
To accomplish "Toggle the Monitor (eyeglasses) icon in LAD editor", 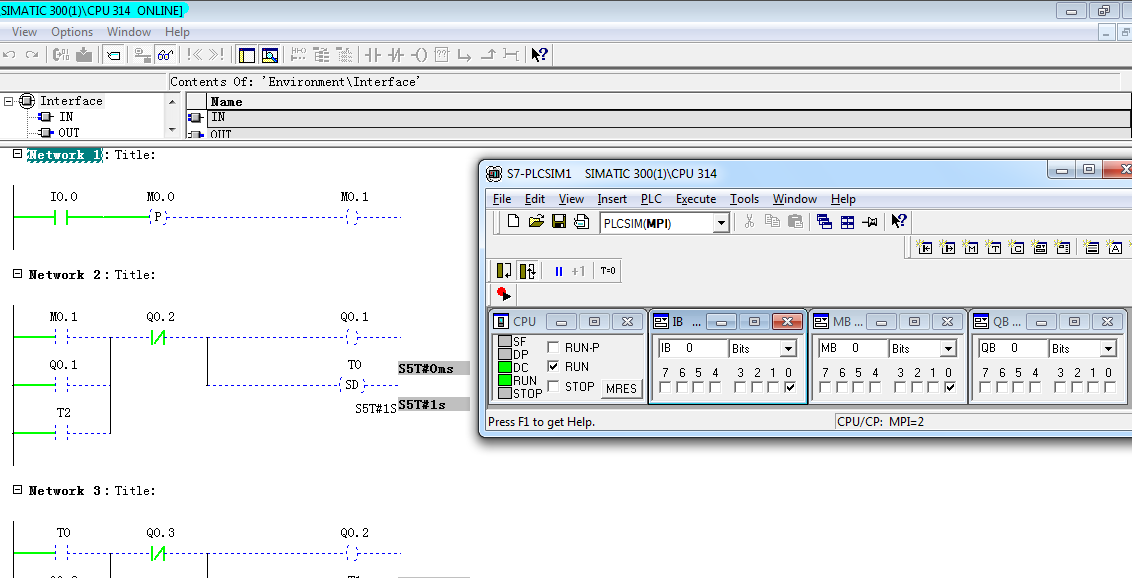I will tap(165, 55).
